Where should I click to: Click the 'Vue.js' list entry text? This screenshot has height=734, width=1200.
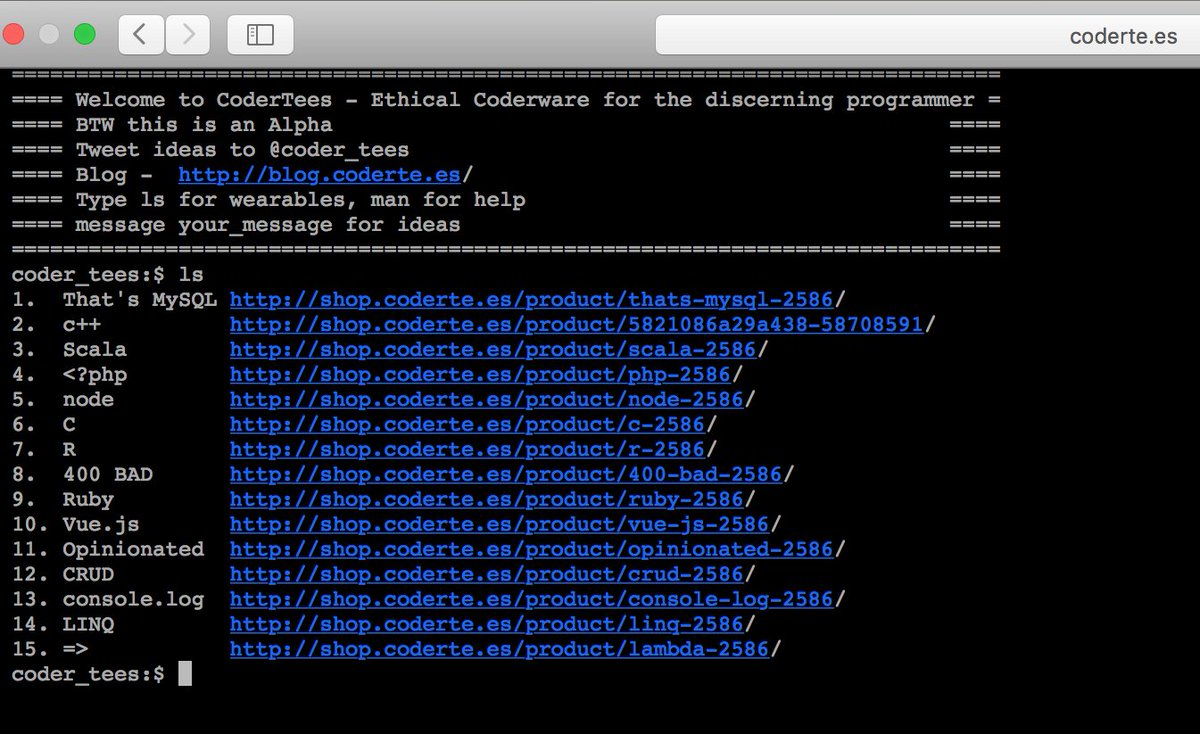[x=101, y=525]
